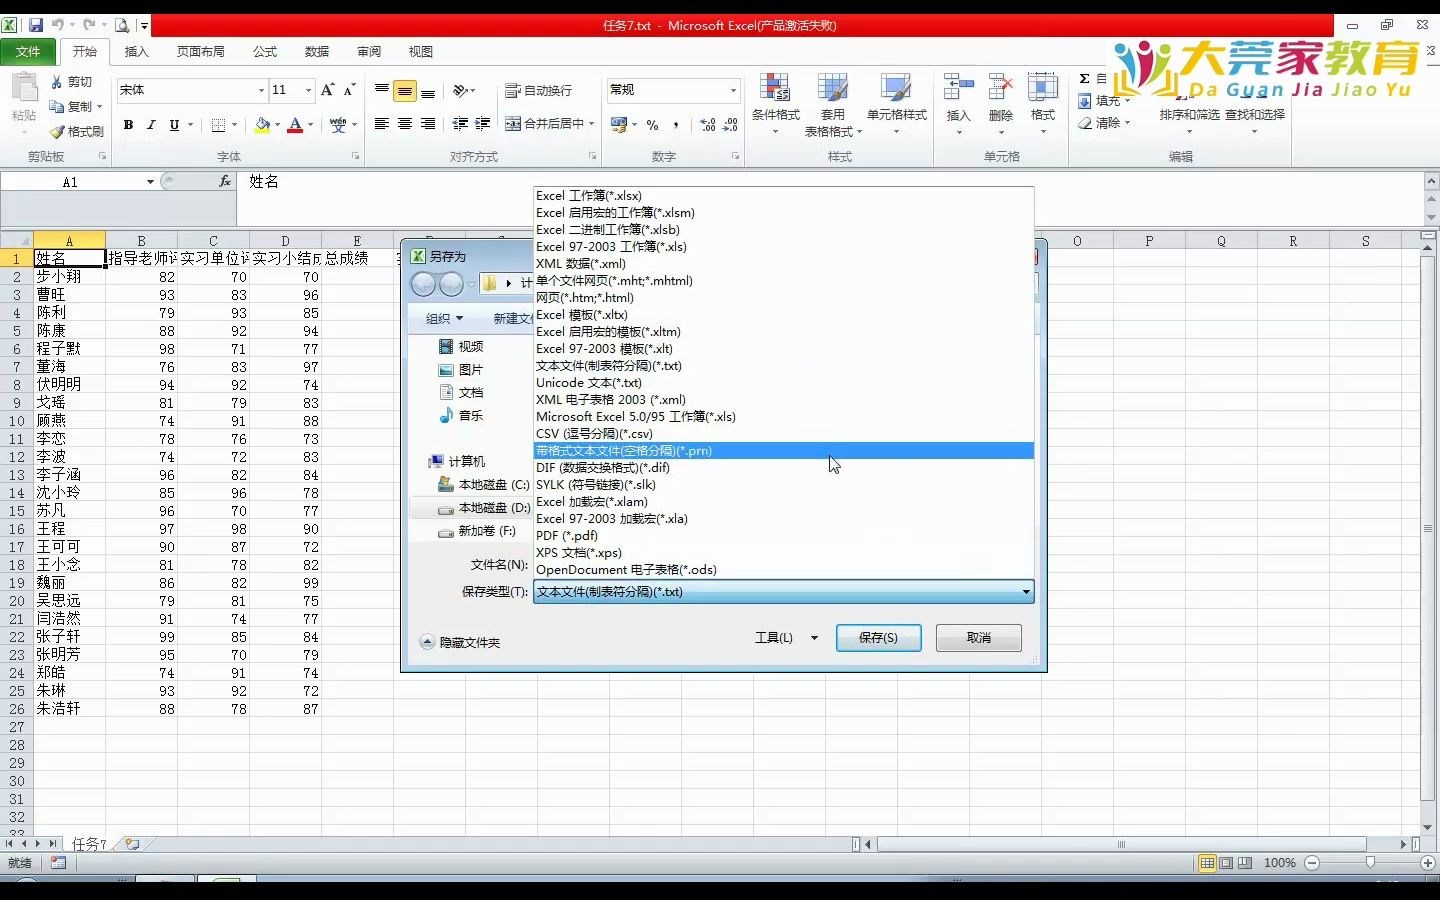The image size is (1440, 900).
Task: Center cell text horizontally
Action: click(405, 124)
